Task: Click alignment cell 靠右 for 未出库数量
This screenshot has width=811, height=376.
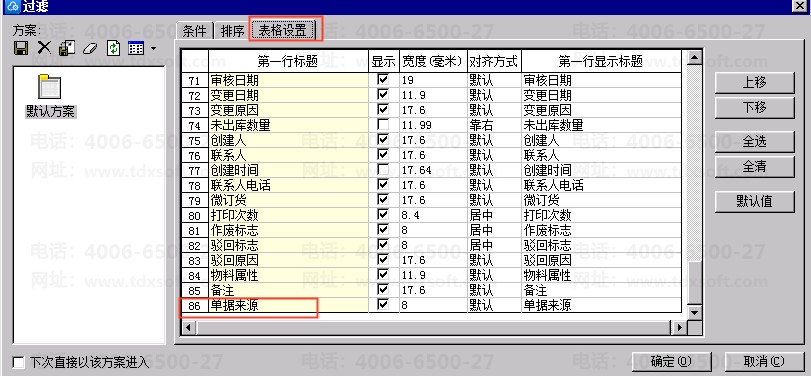Action: point(494,125)
